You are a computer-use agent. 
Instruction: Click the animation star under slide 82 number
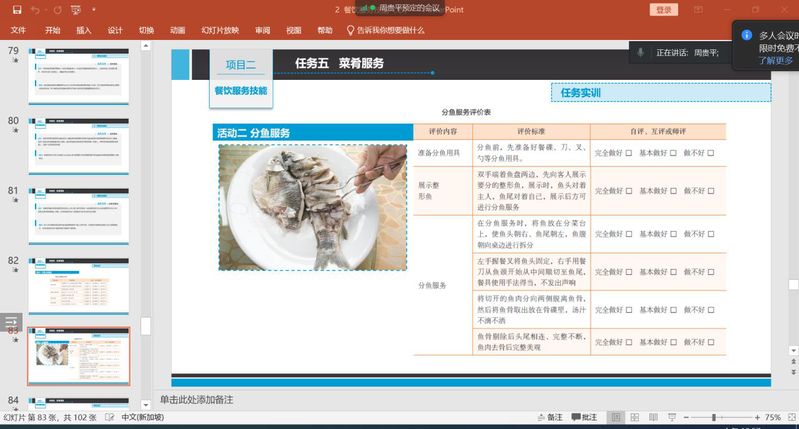tap(15, 270)
